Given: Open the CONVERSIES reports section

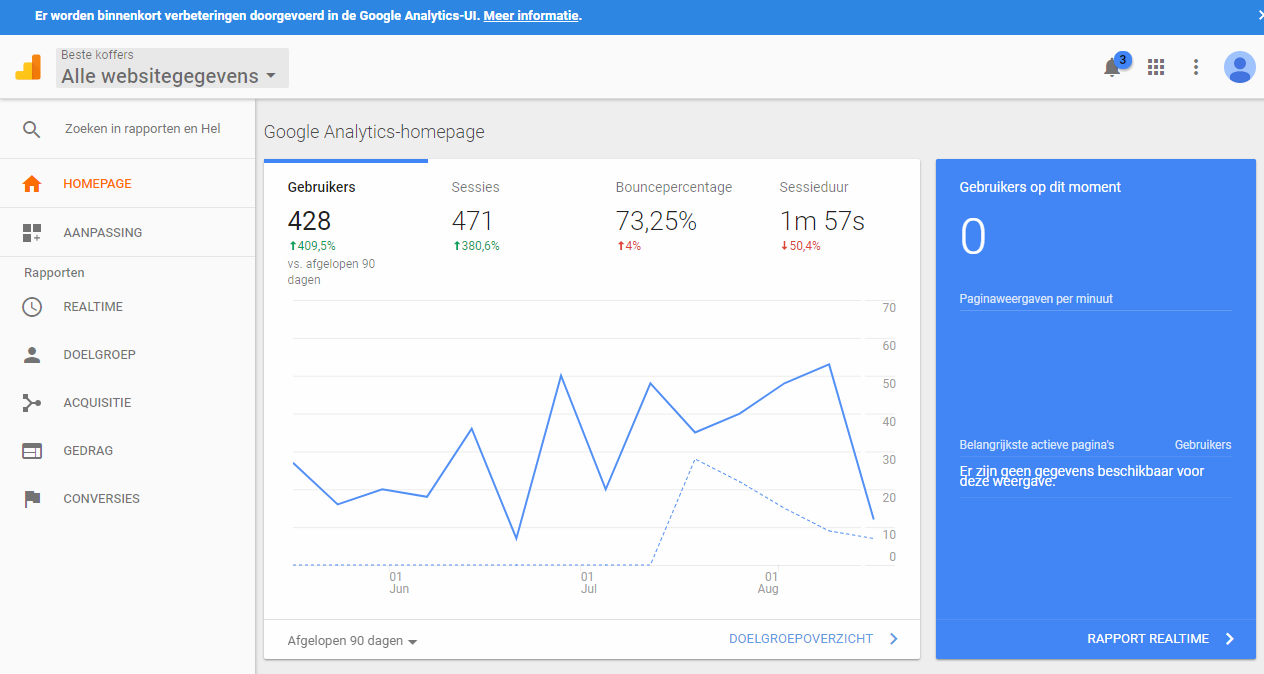Looking at the screenshot, I should click(x=127, y=499).
